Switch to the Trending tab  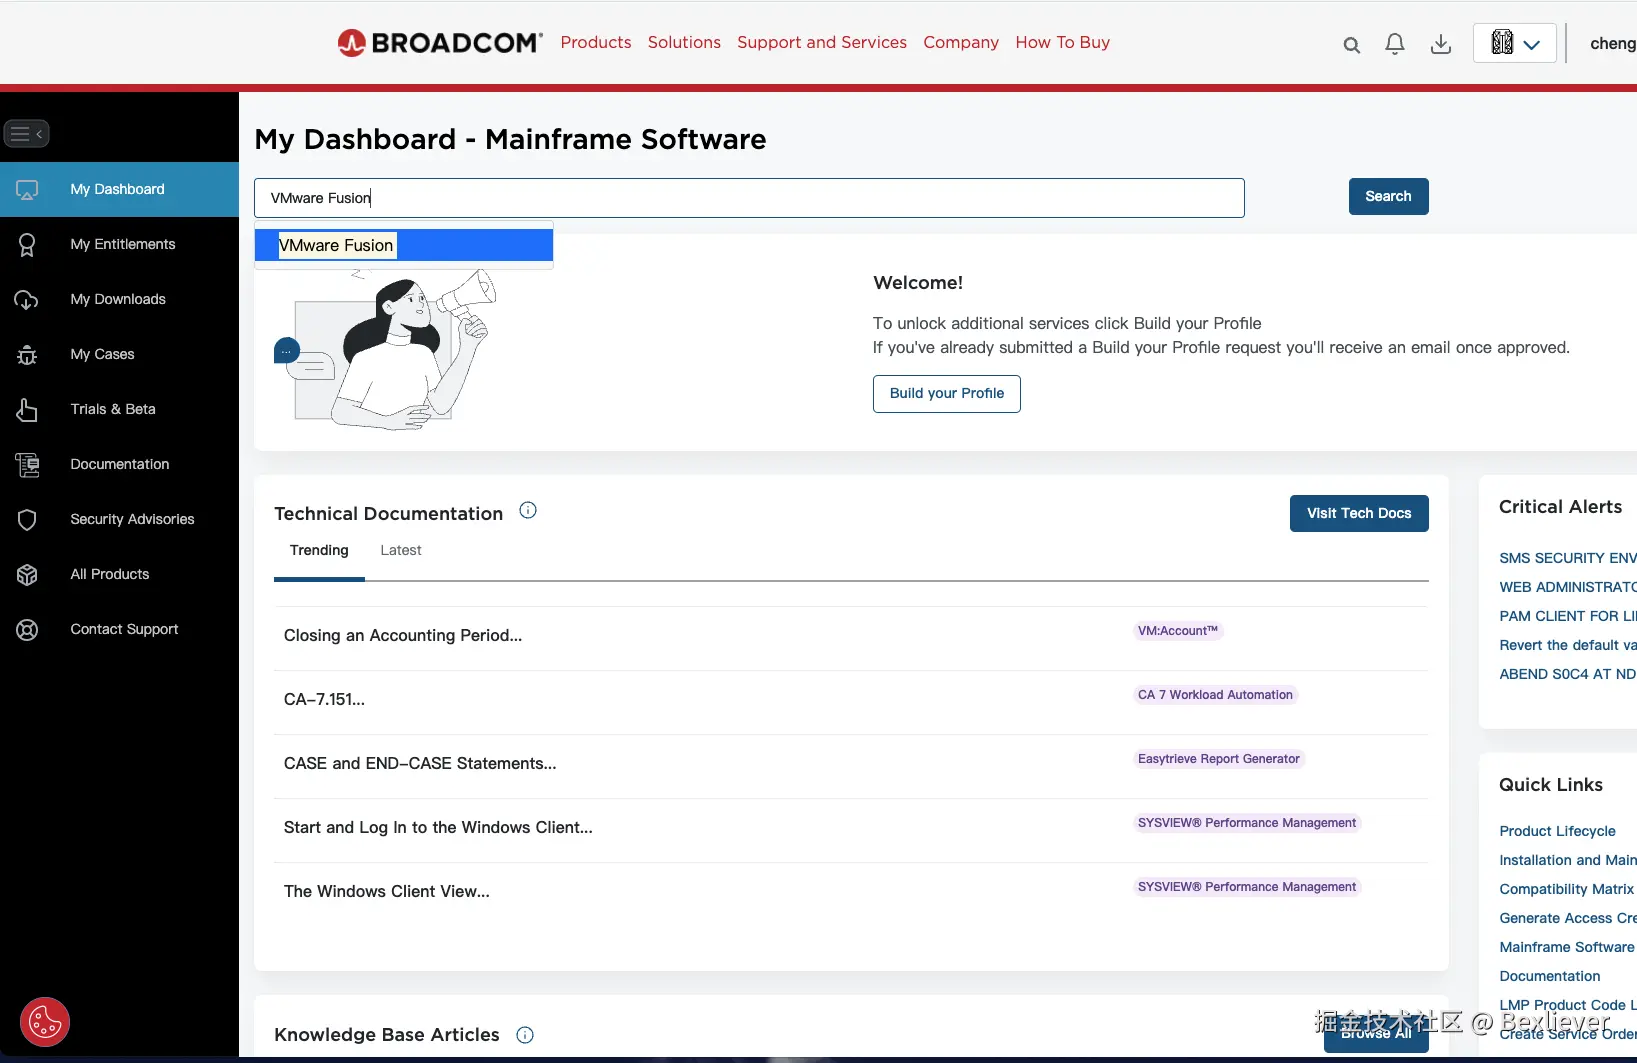point(319,550)
